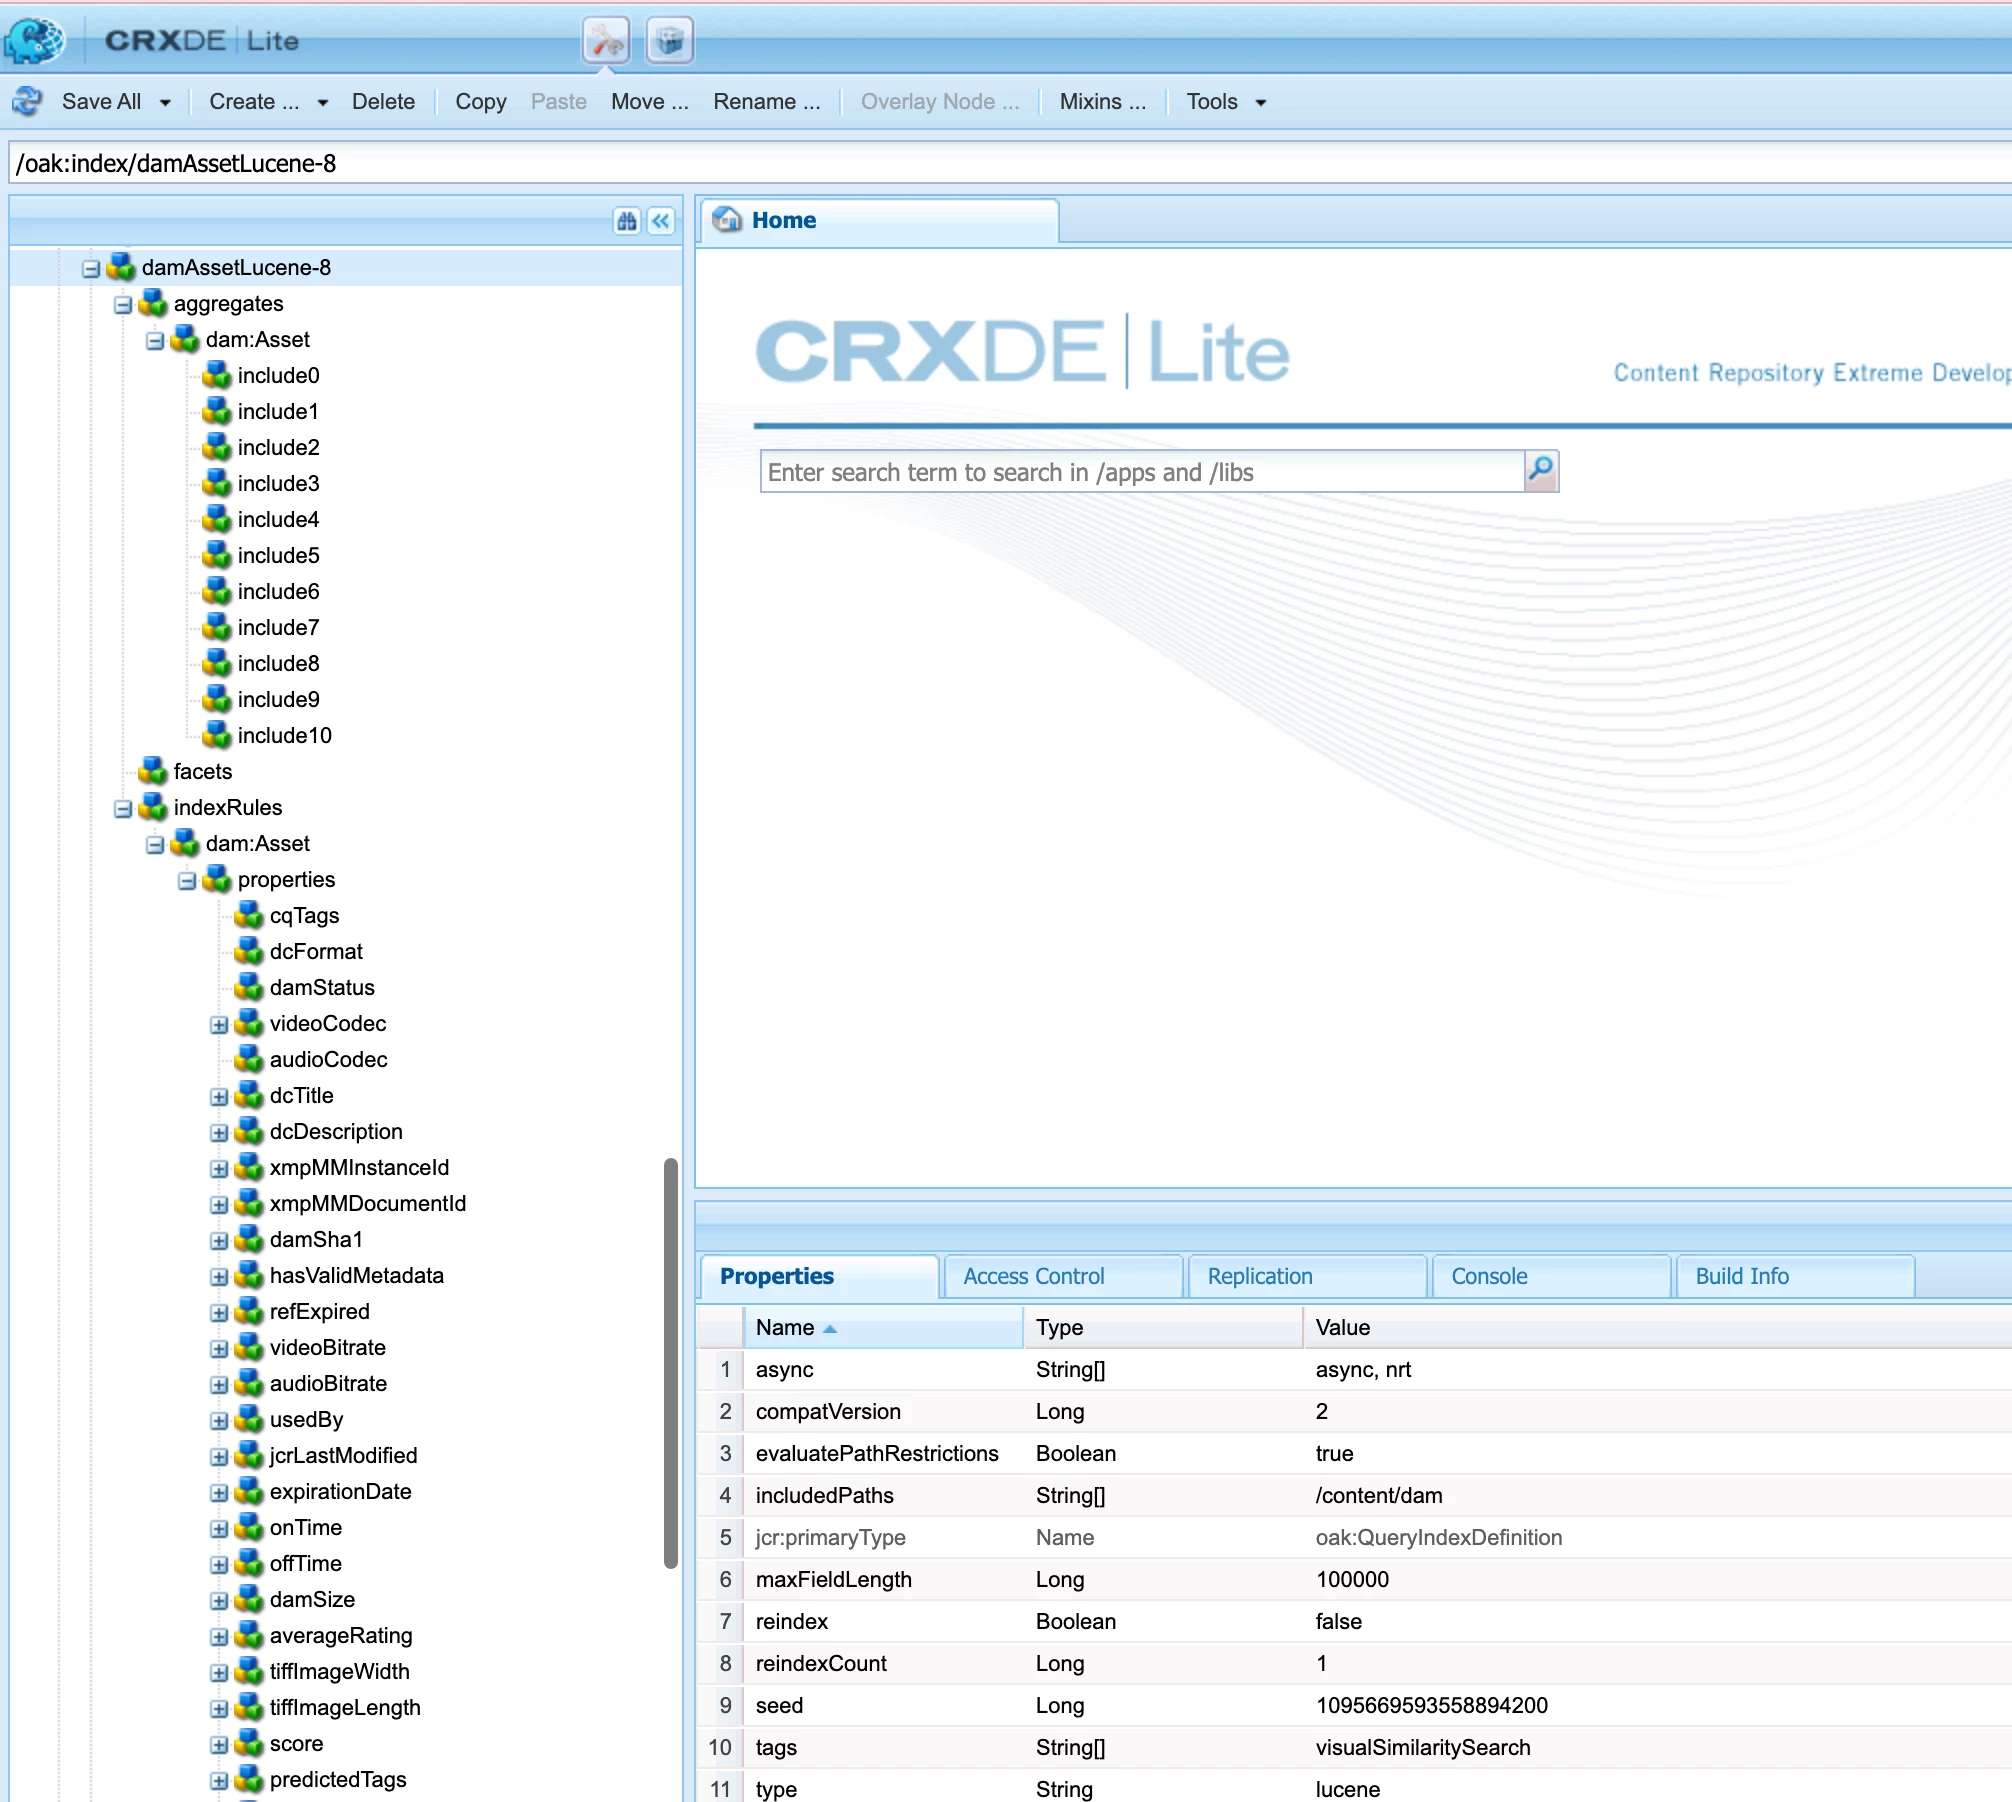Click the Home tab house icon
This screenshot has width=2012, height=1802.
(728, 220)
